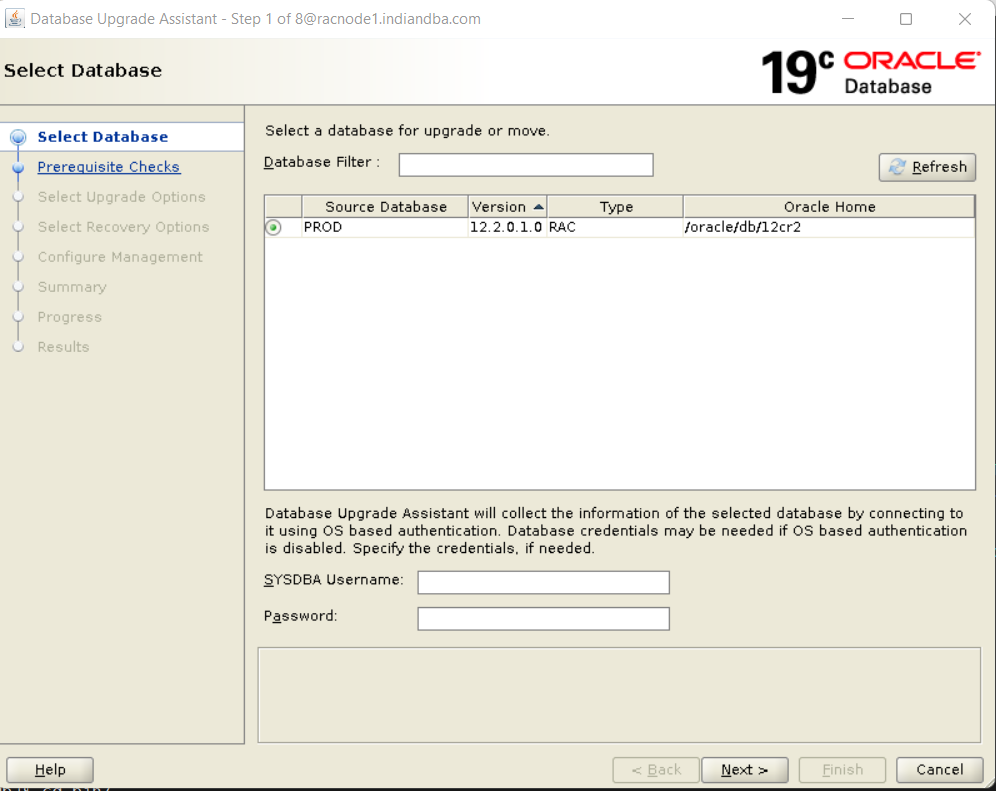Click the Type column header

click(x=616, y=207)
